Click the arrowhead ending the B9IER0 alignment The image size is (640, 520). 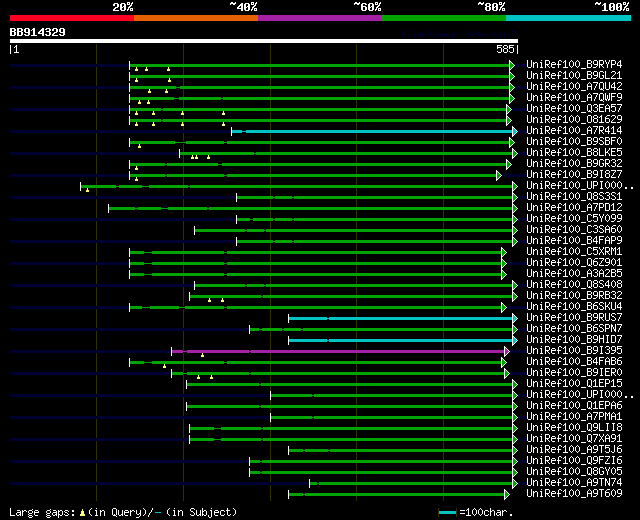click(x=507, y=373)
